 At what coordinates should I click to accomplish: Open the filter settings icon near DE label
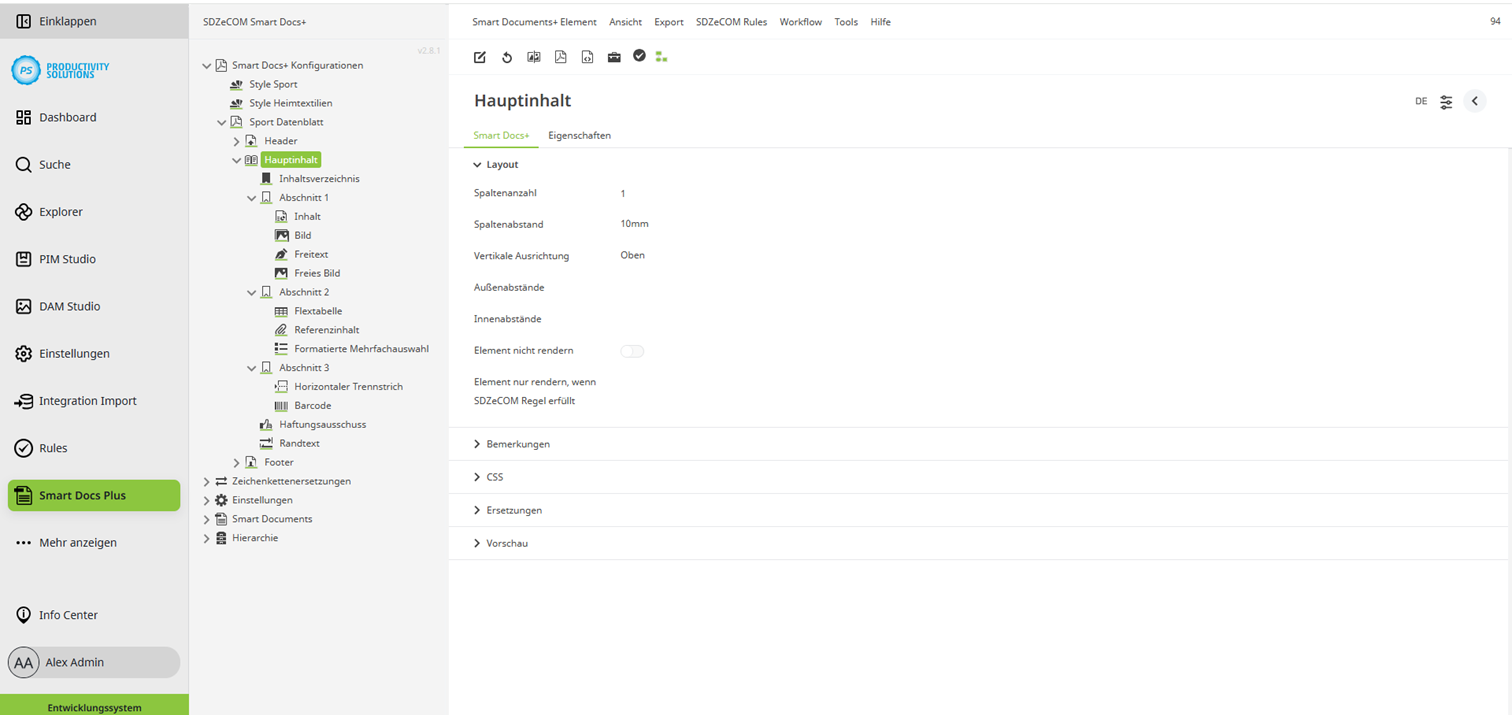1446,101
